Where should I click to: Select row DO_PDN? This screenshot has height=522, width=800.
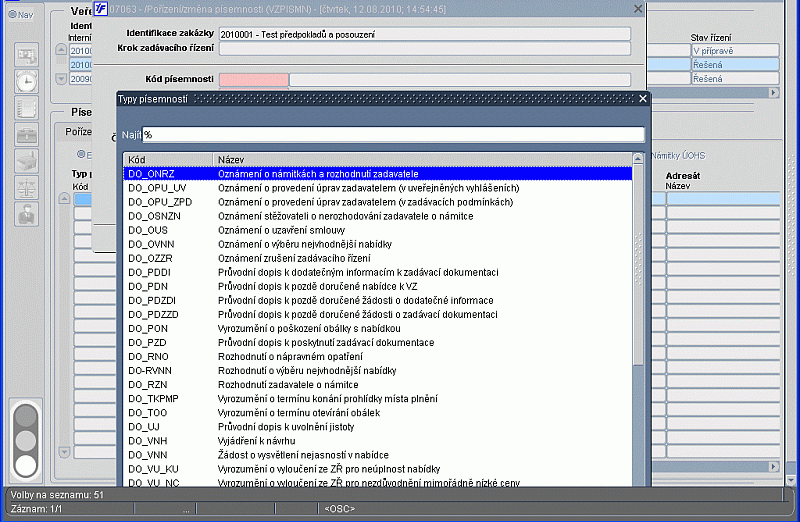[x=378, y=286]
